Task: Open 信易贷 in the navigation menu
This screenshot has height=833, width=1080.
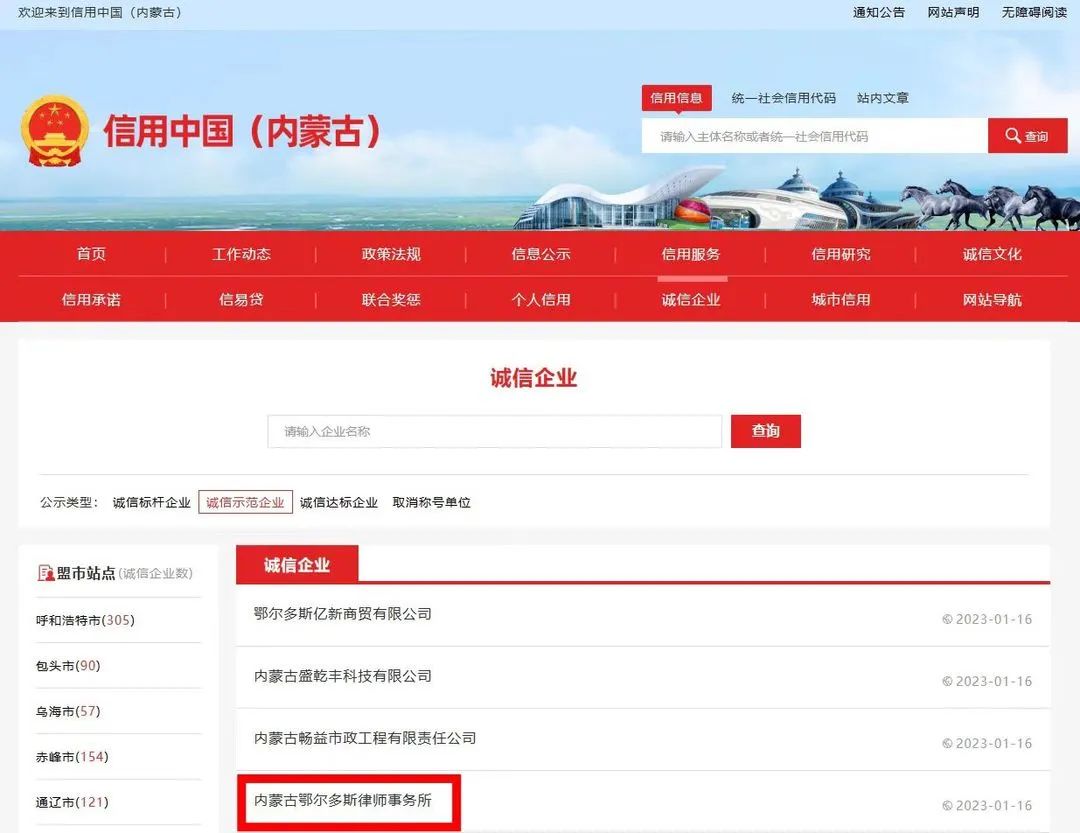Action: click(x=241, y=300)
